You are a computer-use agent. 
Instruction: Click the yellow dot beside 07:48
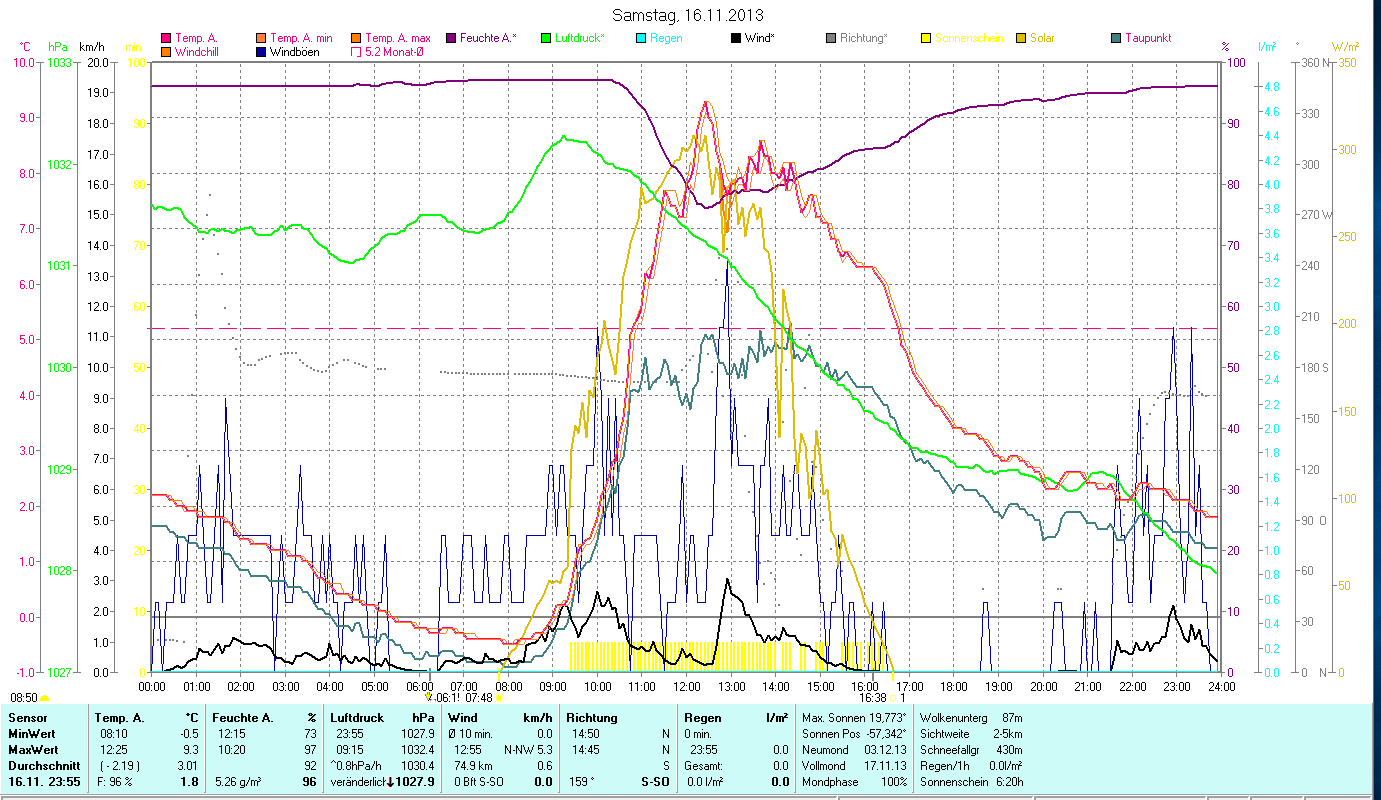(x=499, y=698)
